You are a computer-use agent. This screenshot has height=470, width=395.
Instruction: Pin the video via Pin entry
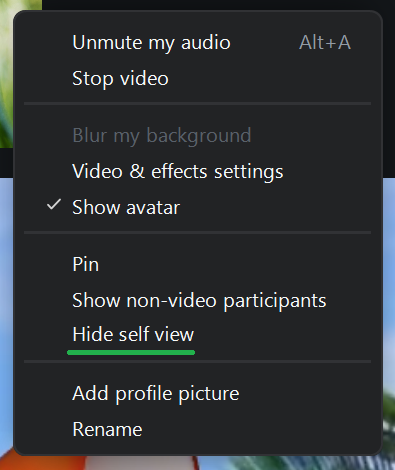(197, 265)
